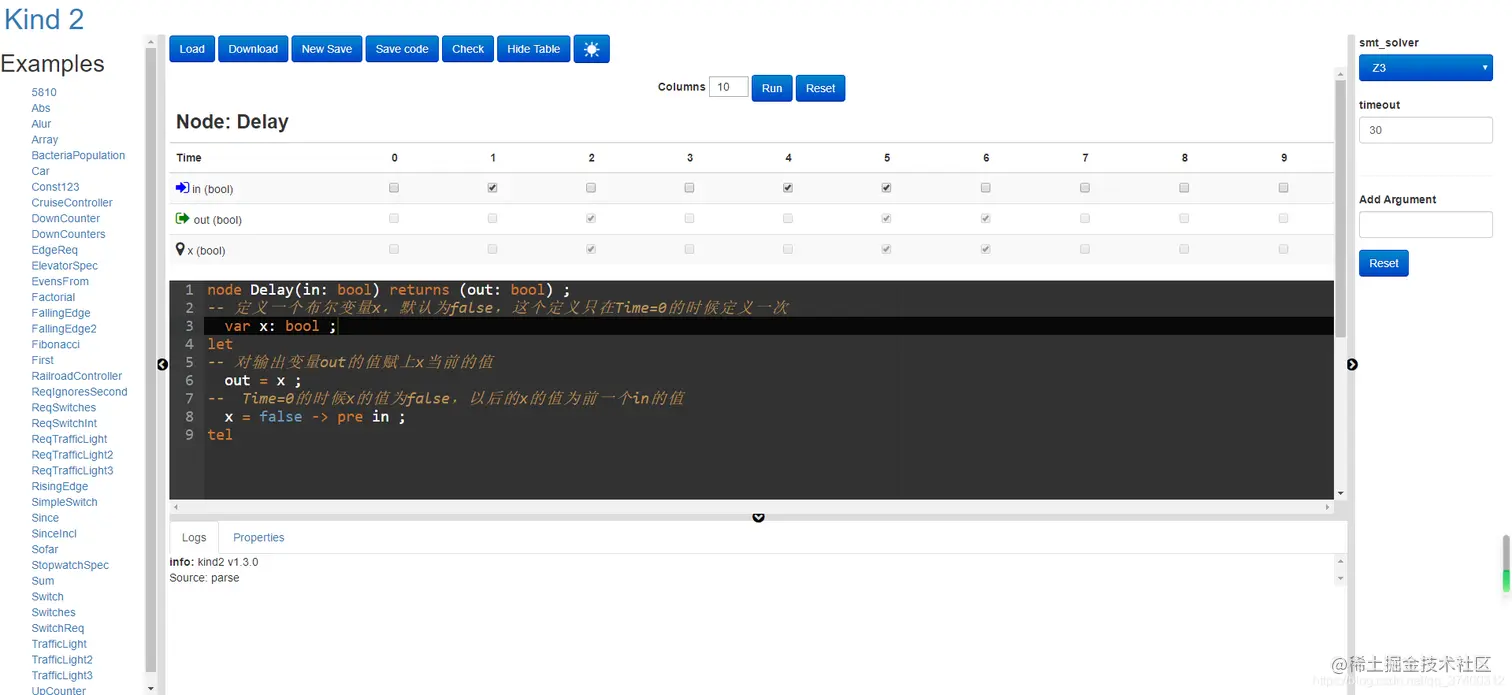Collapse the right settings panel with right arrow

1352,365
